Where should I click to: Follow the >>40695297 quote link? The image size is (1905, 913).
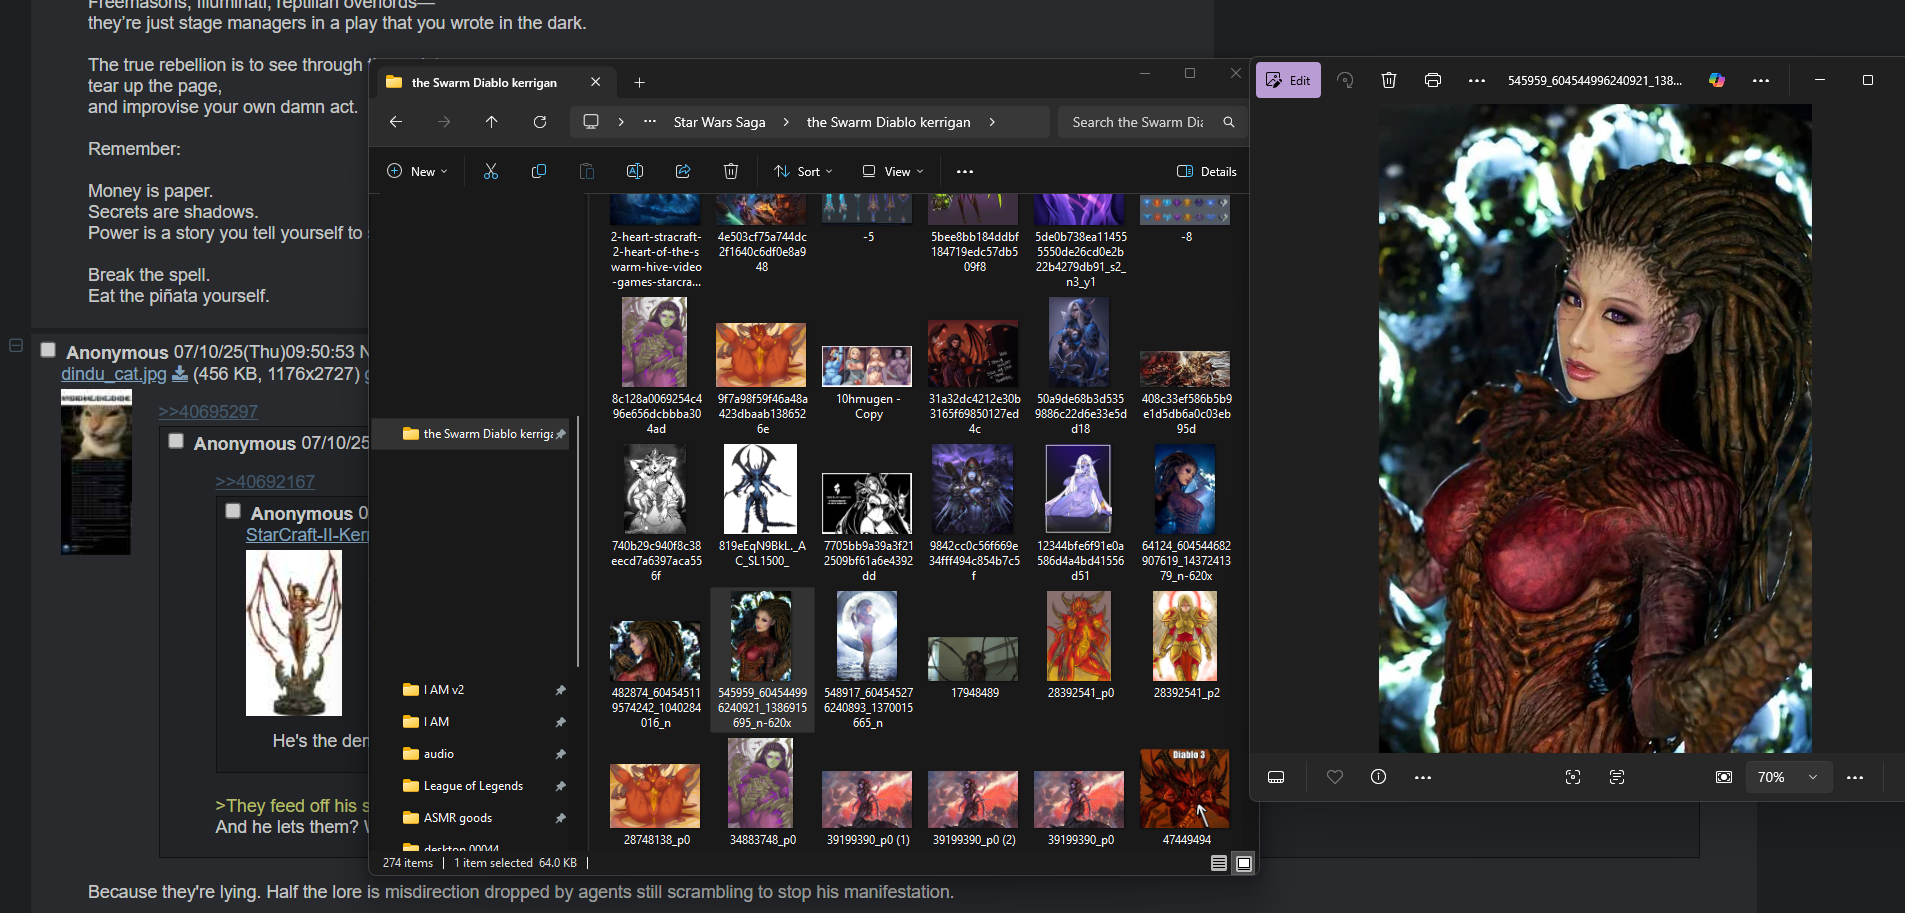(208, 412)
